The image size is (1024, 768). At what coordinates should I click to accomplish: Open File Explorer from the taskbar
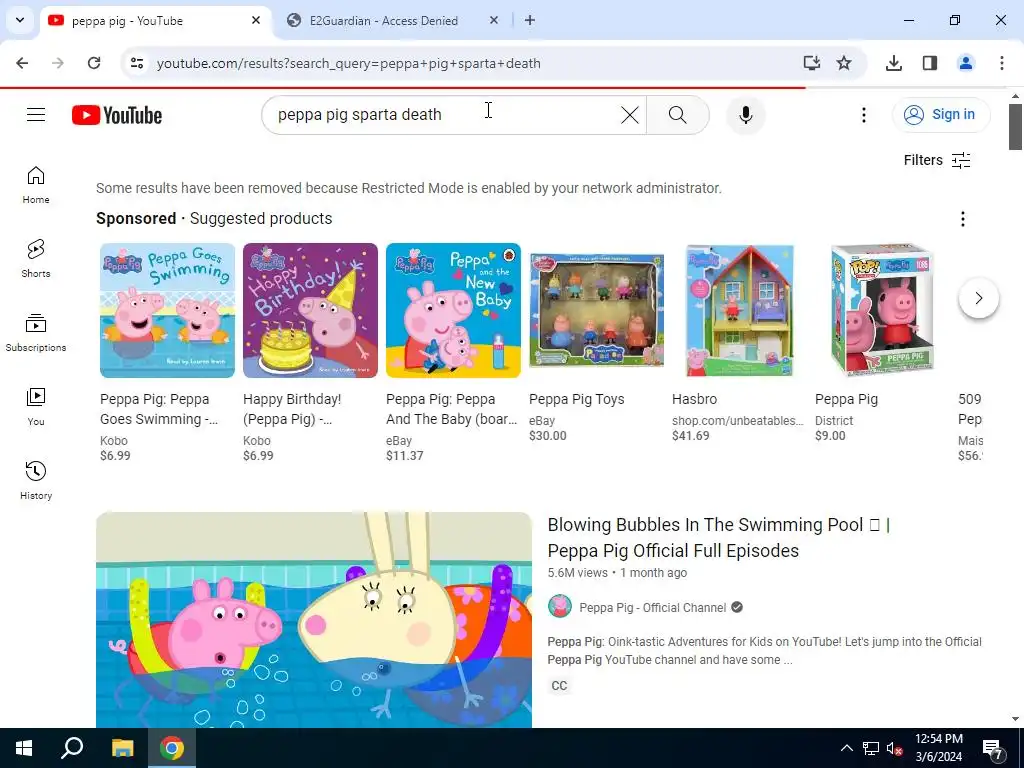[x=122, y=748]
